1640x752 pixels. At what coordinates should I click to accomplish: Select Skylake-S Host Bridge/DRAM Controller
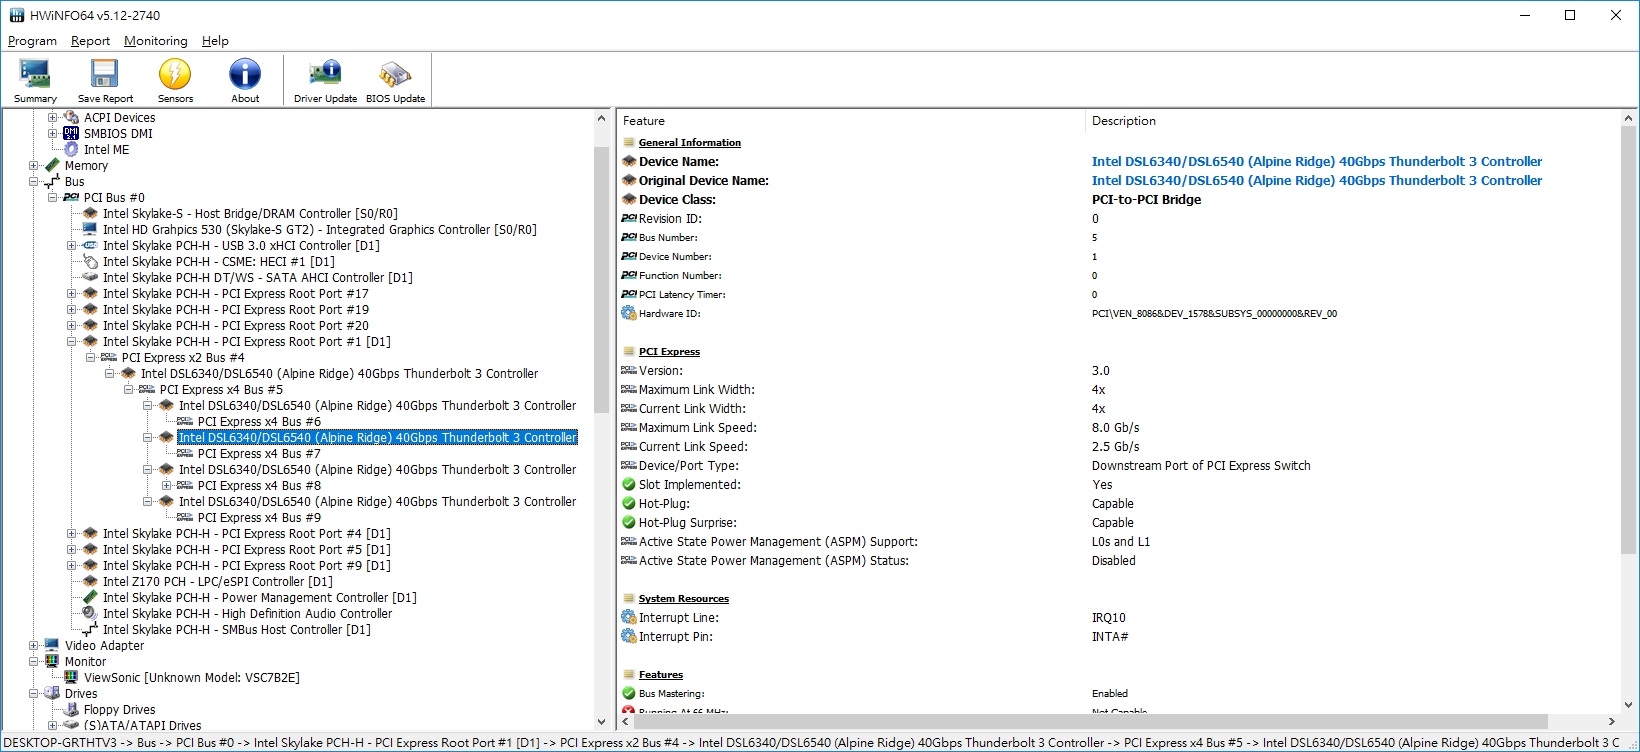coord(250,213)
